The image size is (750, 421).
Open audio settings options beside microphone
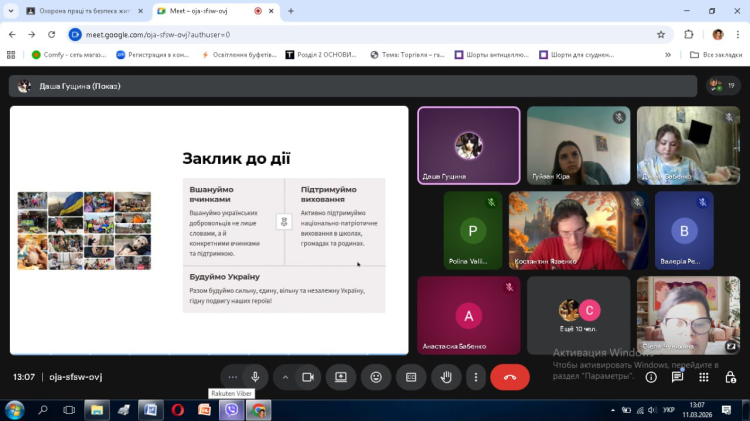click(x=233, y=377)
